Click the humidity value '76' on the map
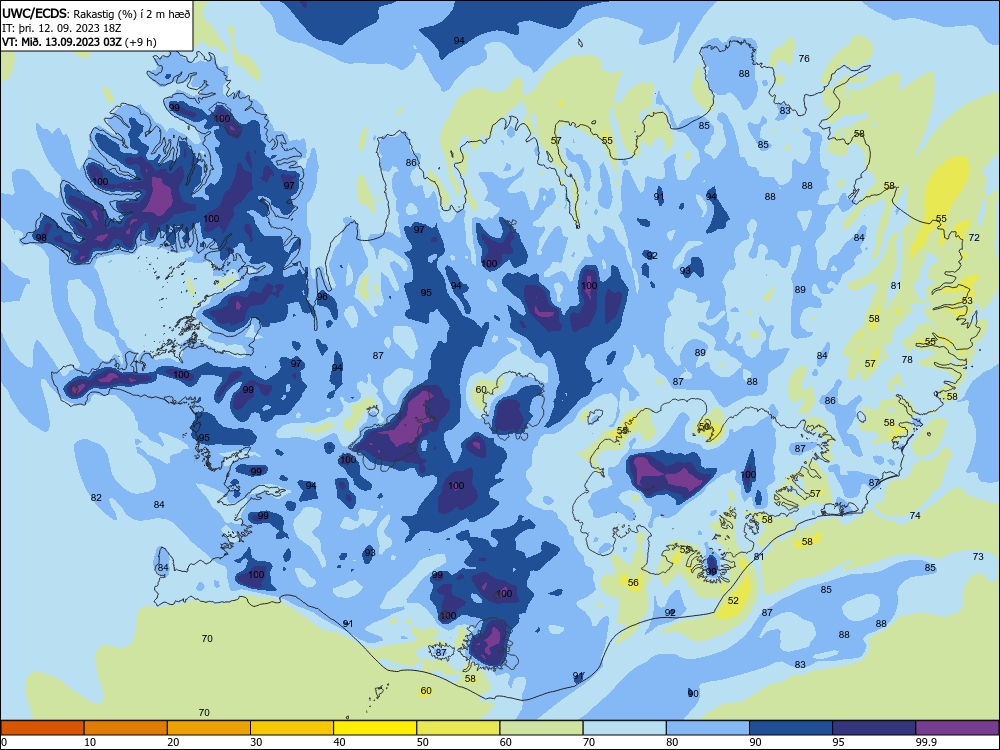1000x750 pixels. pyautogui.click(x=804, y=59)
